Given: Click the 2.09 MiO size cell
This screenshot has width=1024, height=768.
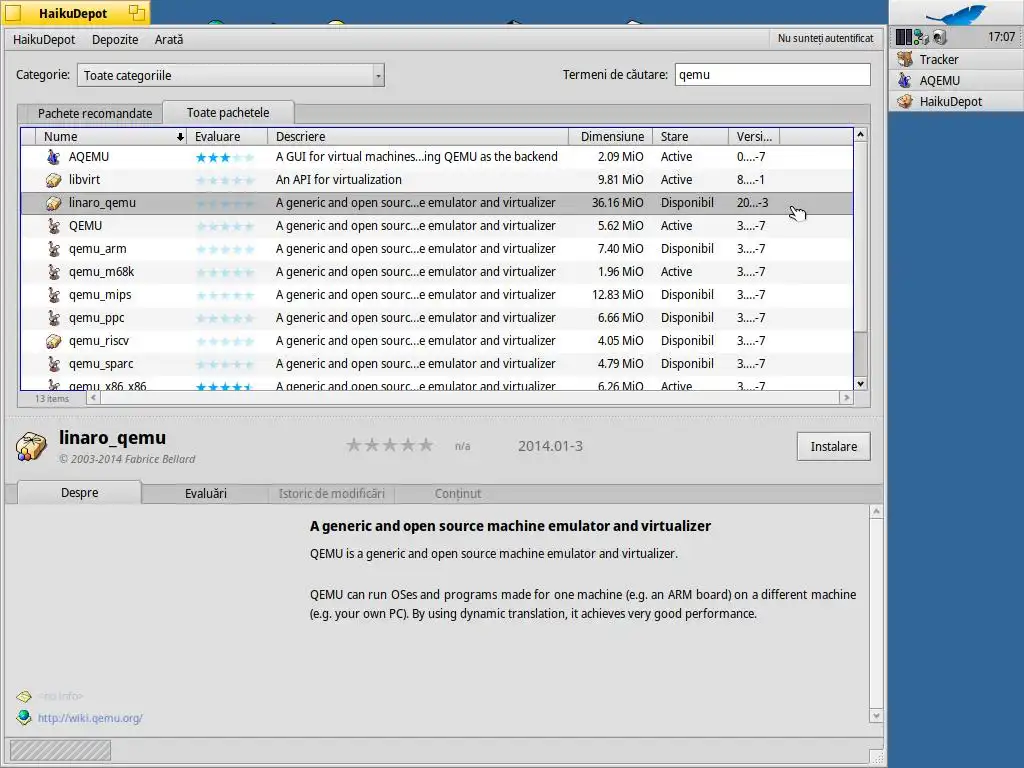Looking at the screenshot, I should [x=620, y=157].
